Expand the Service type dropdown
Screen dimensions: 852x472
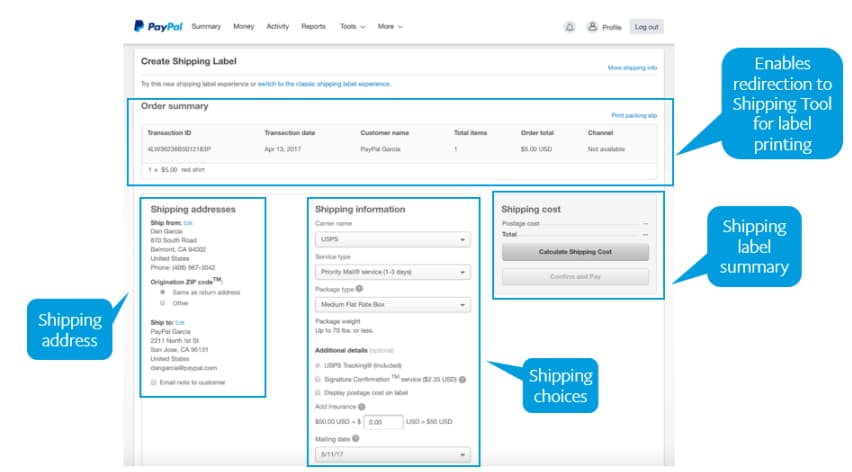point(392,272)
